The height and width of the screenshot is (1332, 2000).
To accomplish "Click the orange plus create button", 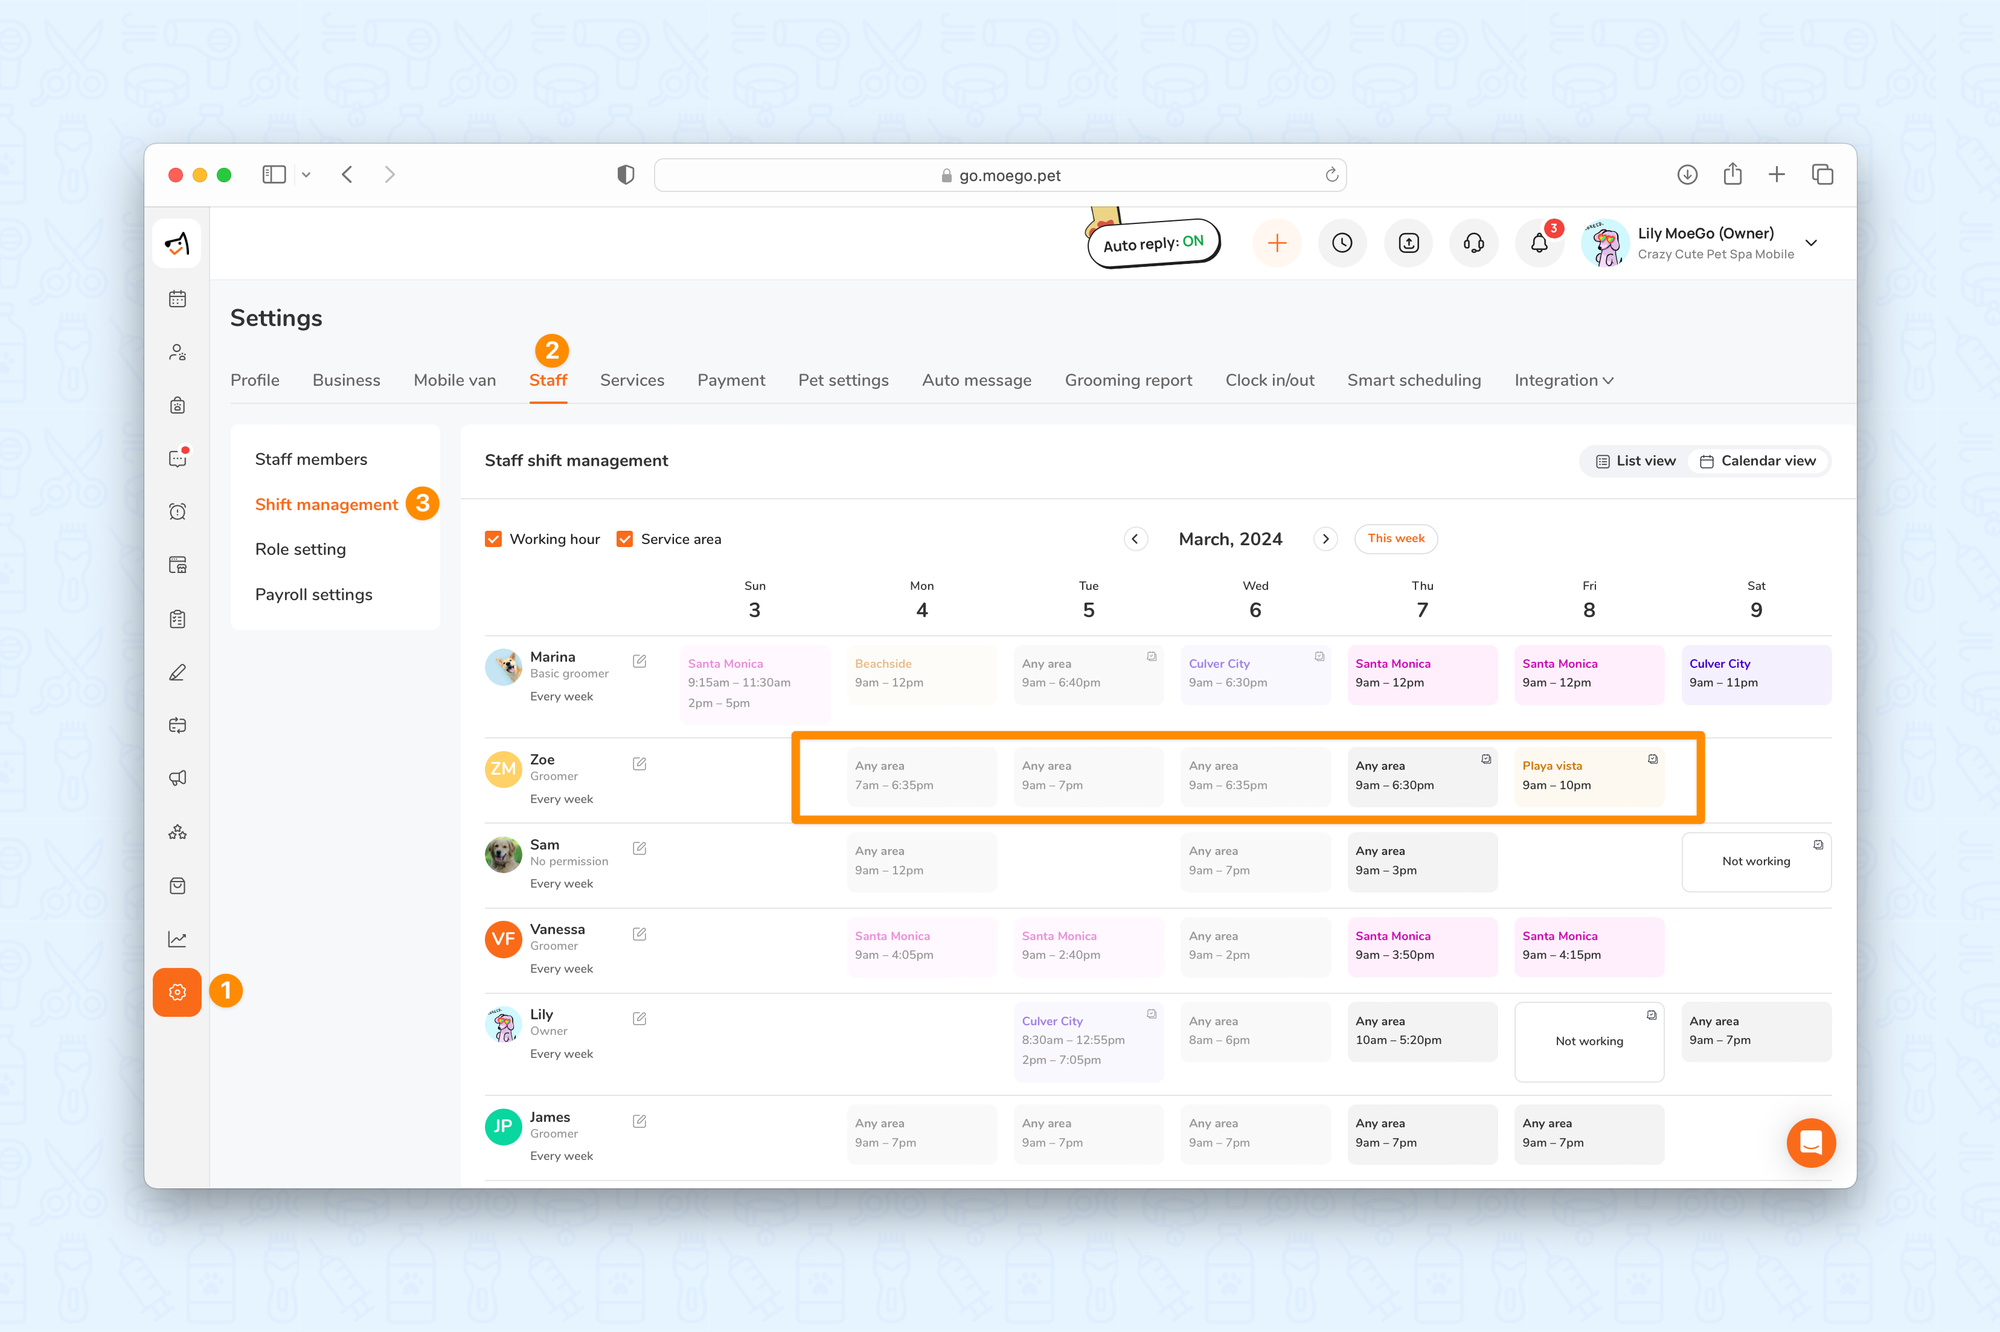I will coord(1277,243).
